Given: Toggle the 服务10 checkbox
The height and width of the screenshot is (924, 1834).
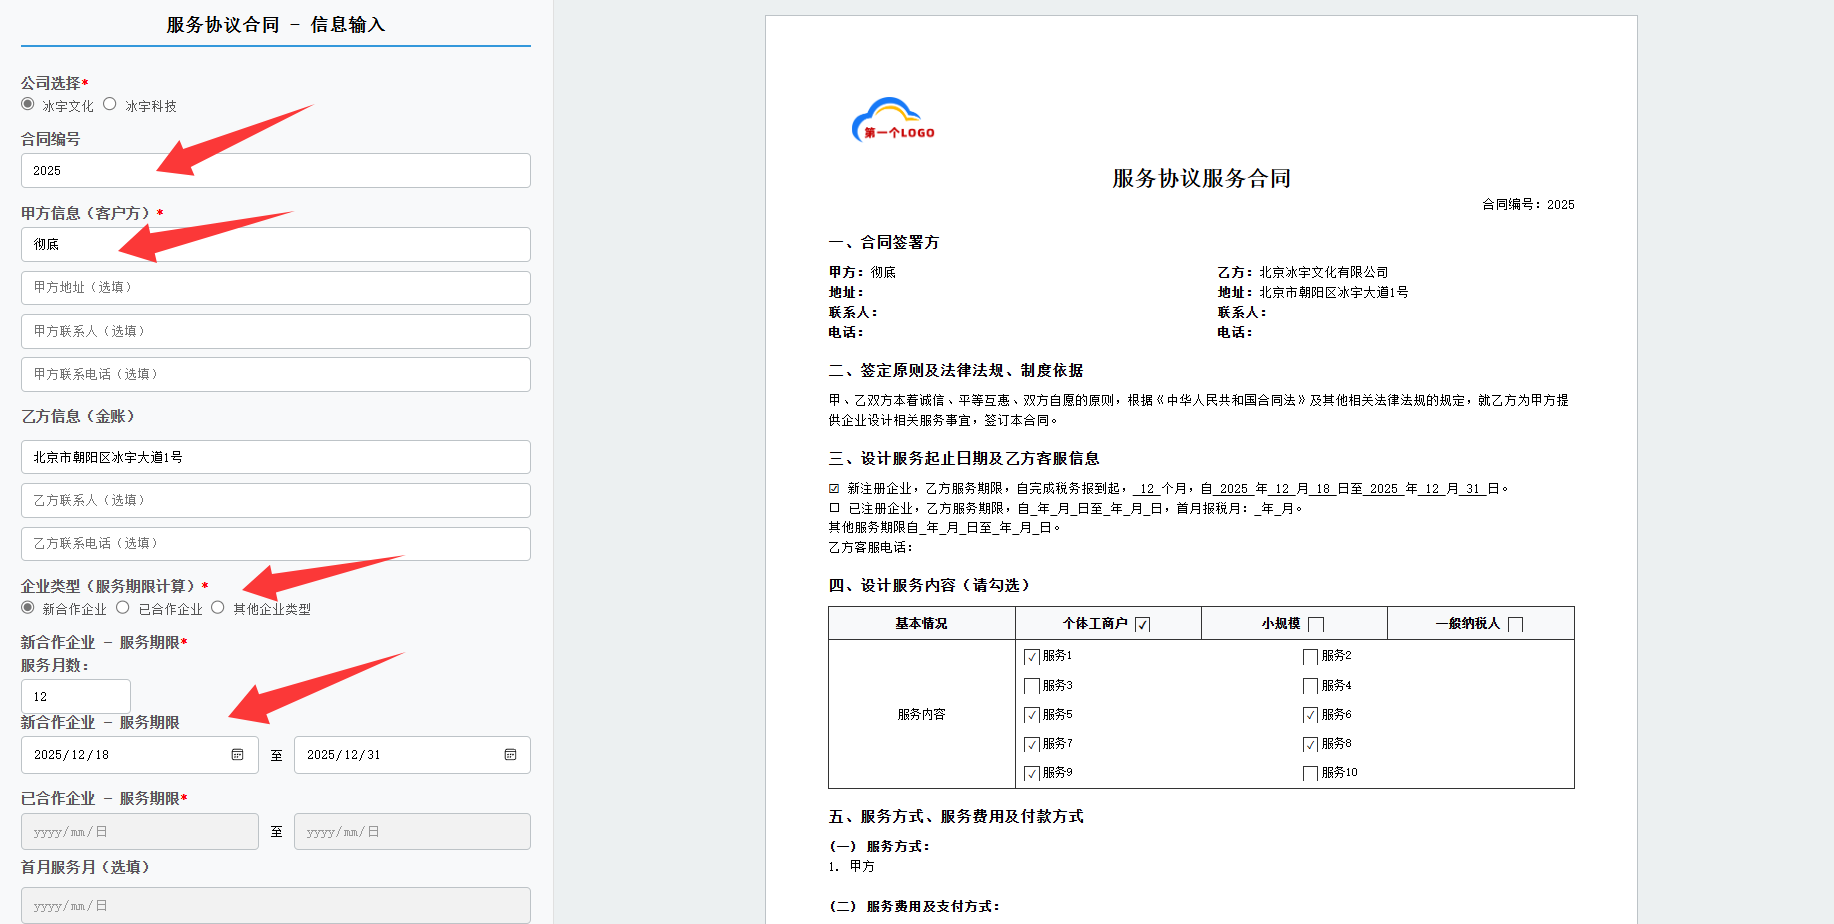Looking at the screenshot, I should pyautogui.click(x=1311, y=772).
